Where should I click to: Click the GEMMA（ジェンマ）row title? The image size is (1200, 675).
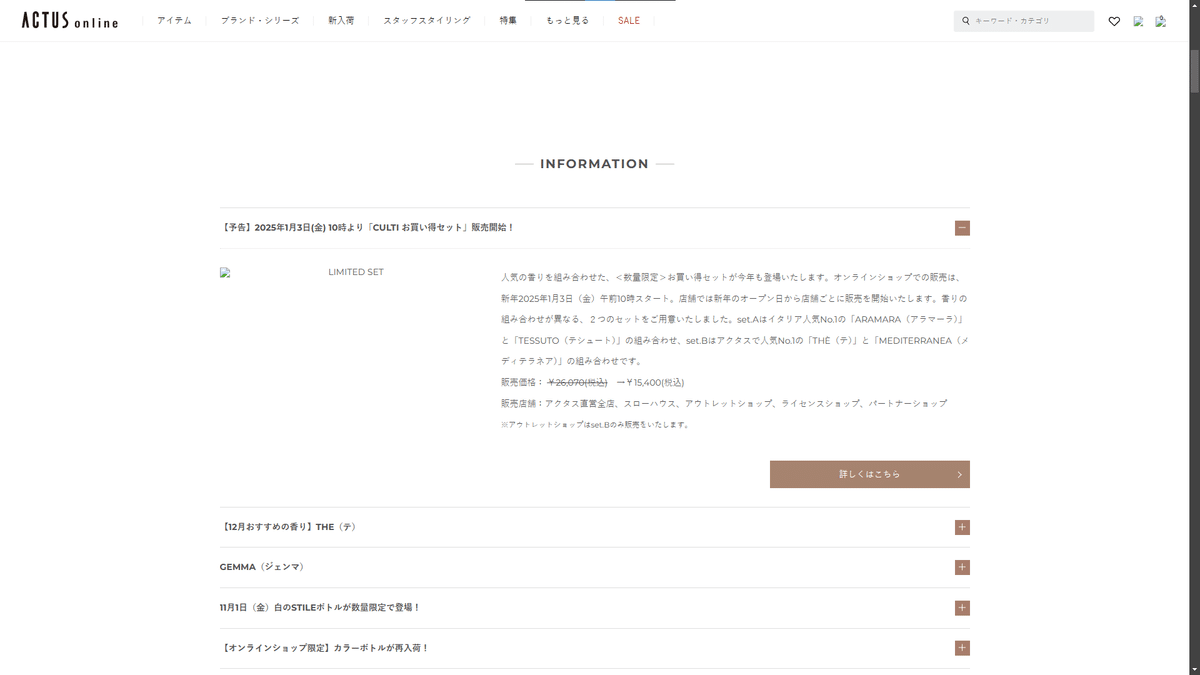262,567
